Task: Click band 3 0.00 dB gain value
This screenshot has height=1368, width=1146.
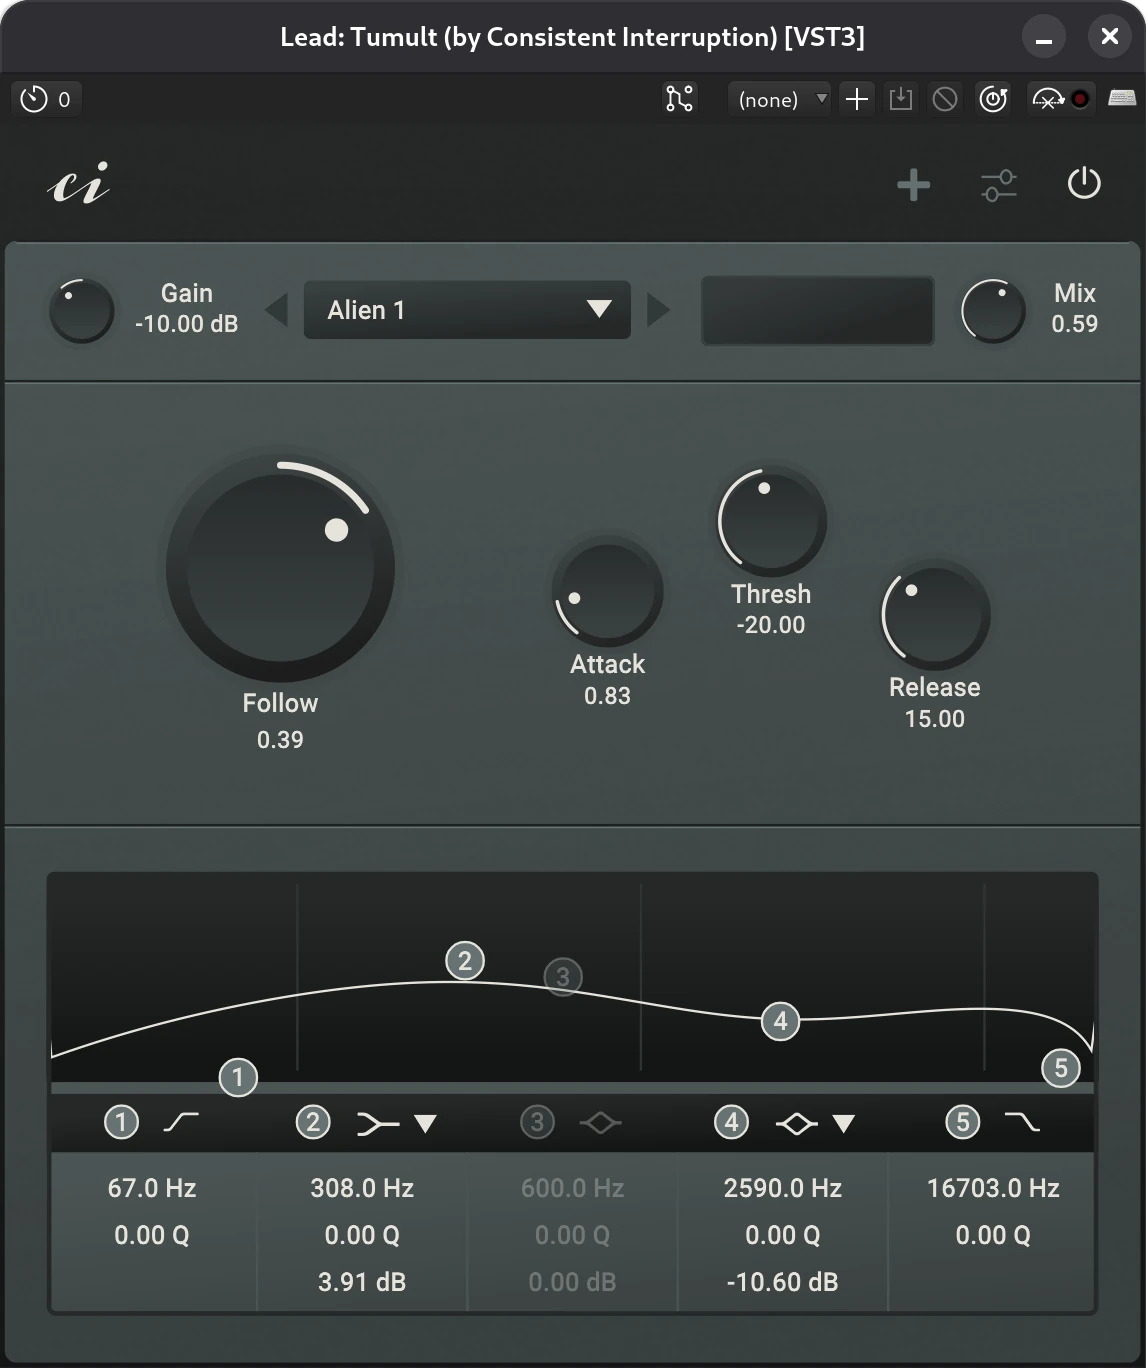Action: point(572,1282)
